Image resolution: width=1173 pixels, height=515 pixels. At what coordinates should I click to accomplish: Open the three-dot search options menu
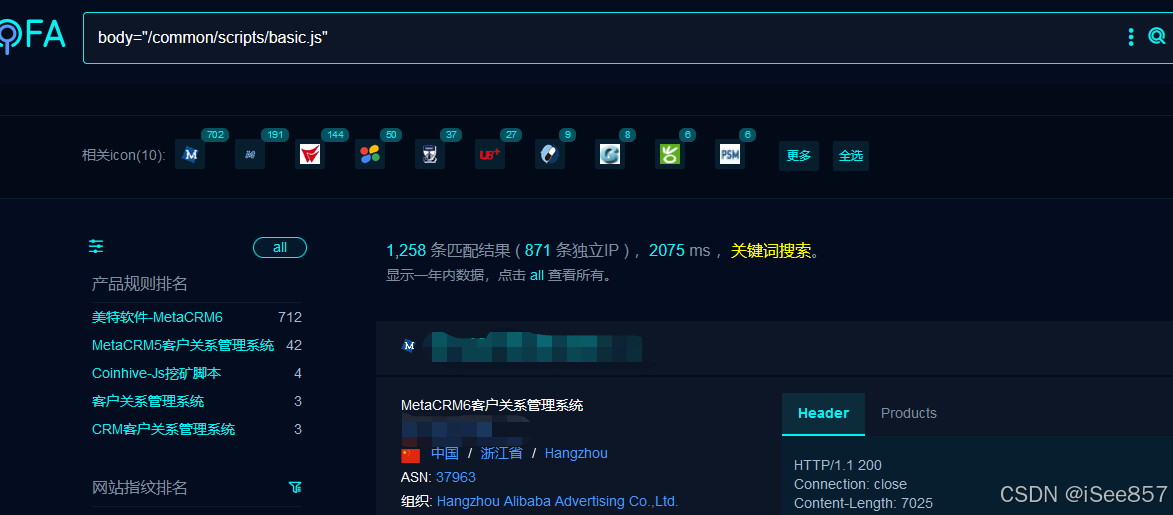[x=1130, y=37]
